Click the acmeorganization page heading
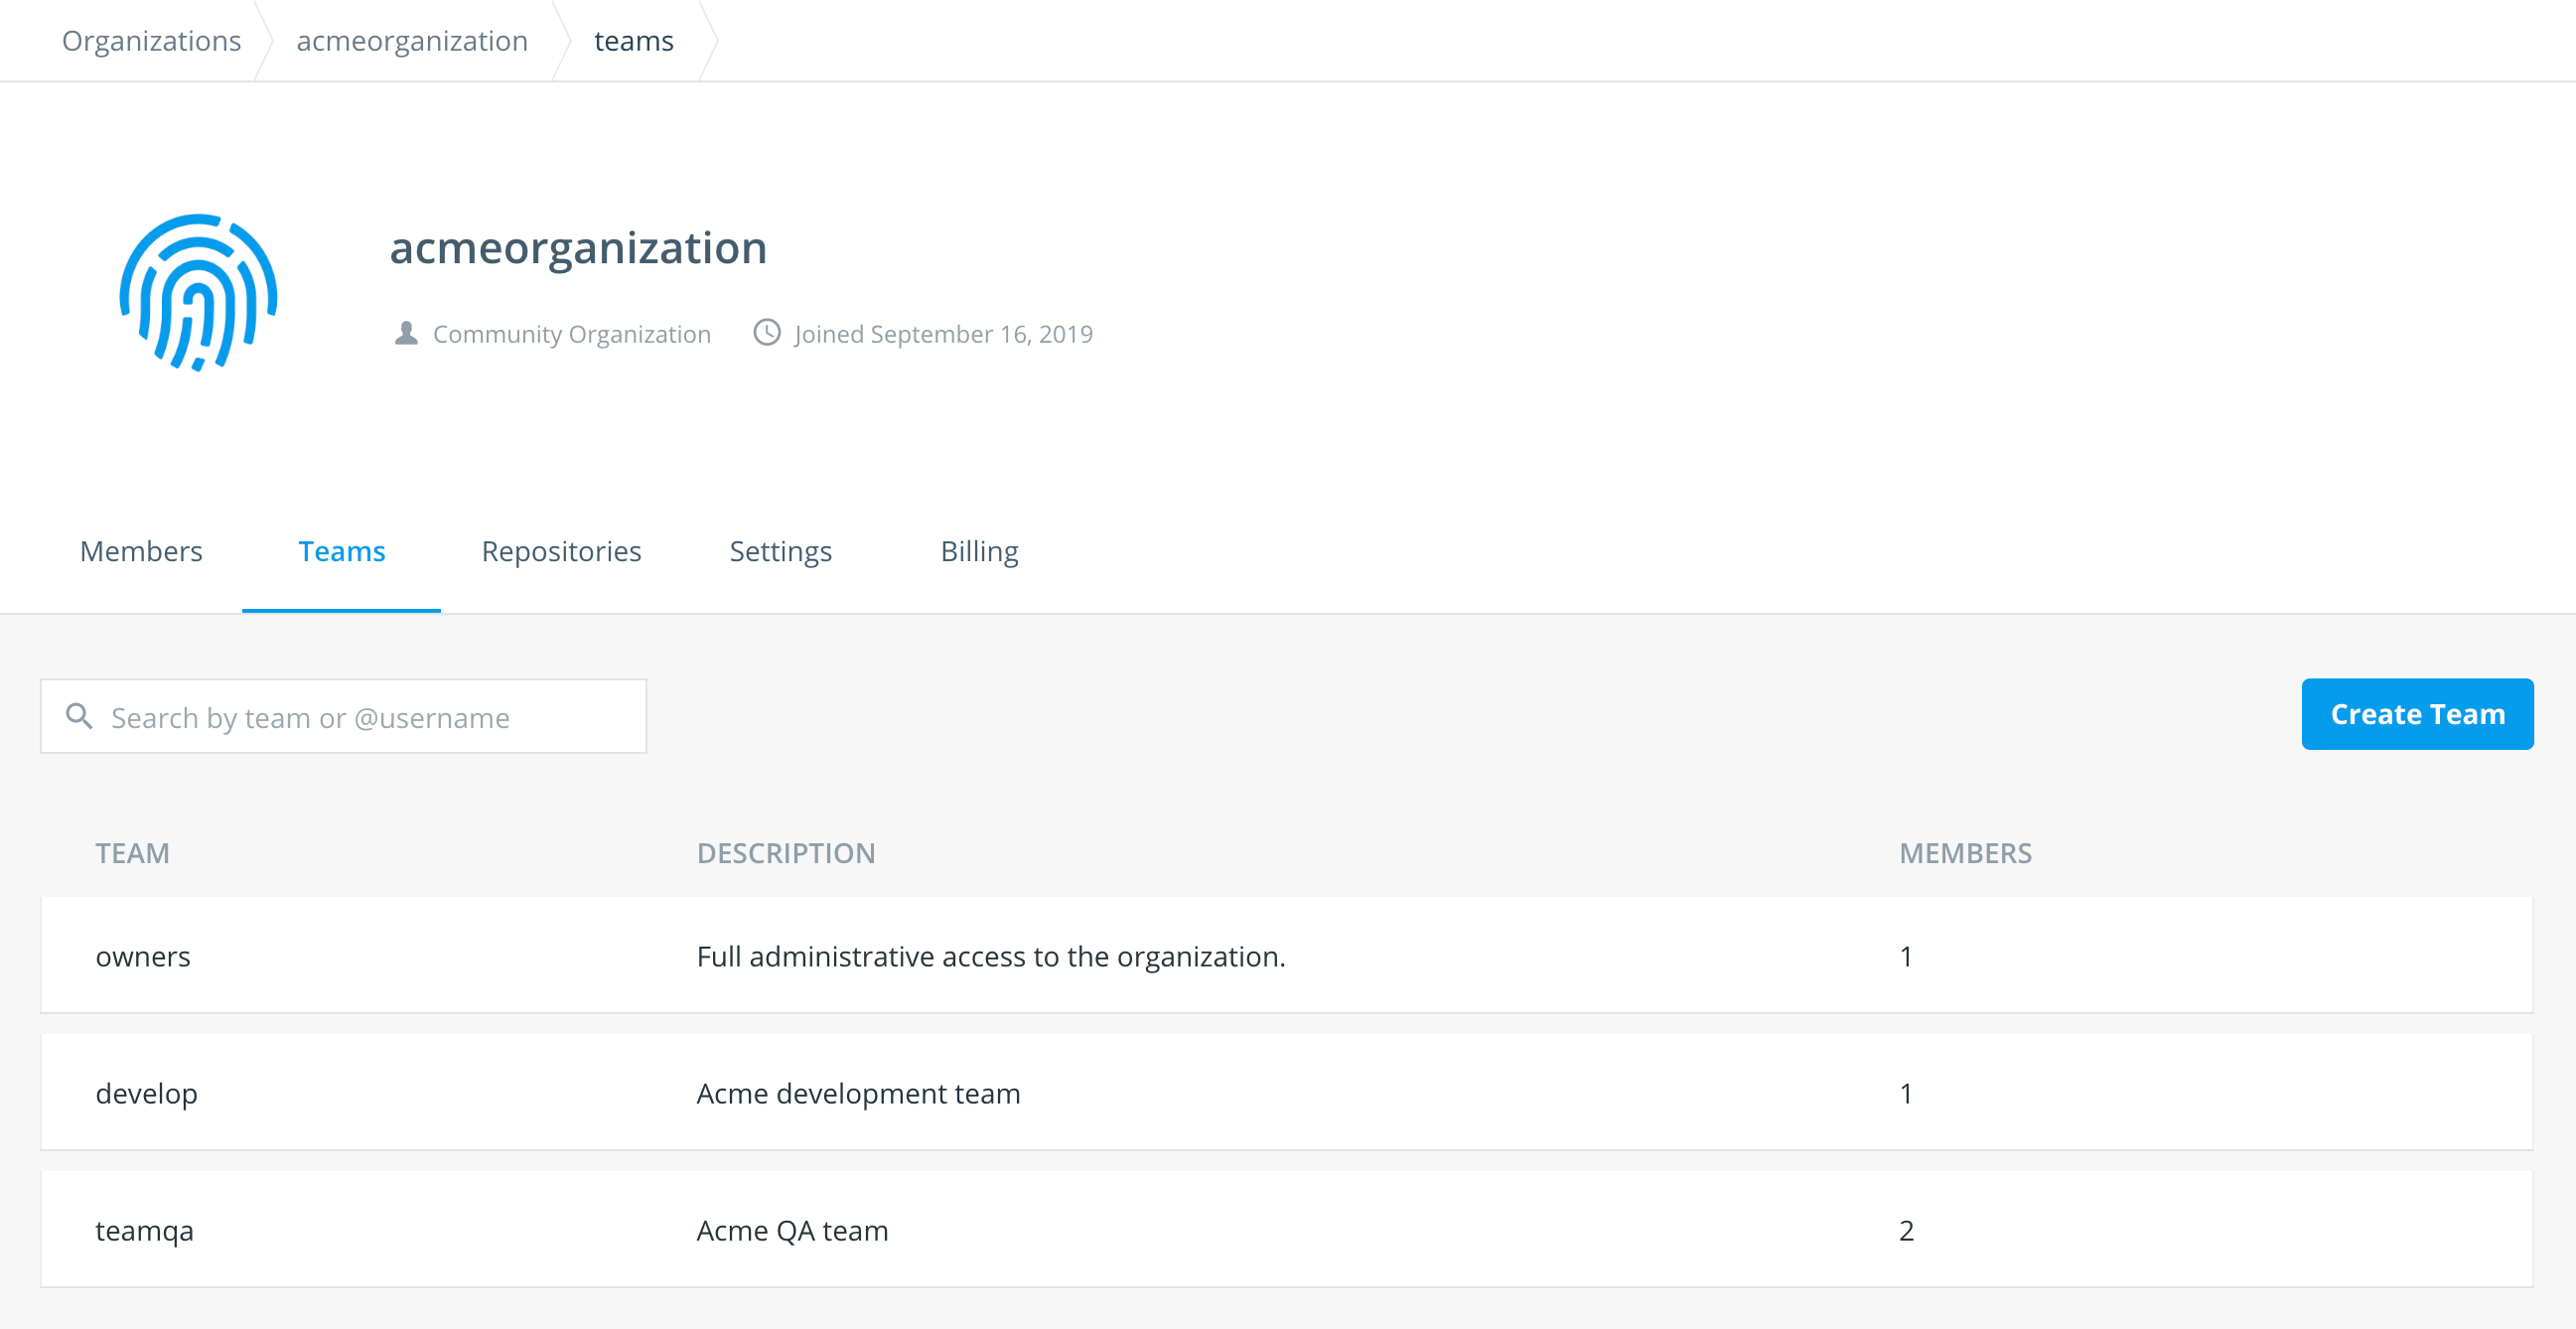Screen dimensions: 2576x1329 coord(578,247)
